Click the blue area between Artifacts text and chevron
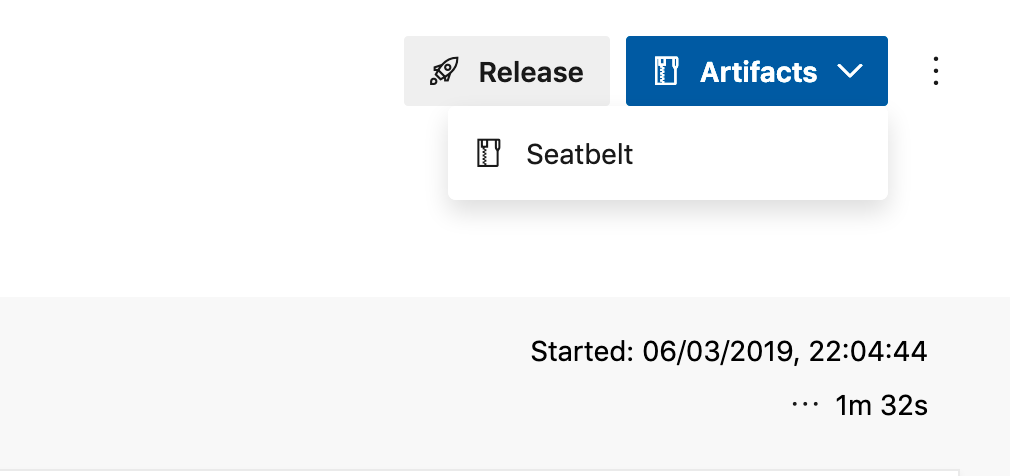The image size is (1010, 476). click(x=828, y=71)
